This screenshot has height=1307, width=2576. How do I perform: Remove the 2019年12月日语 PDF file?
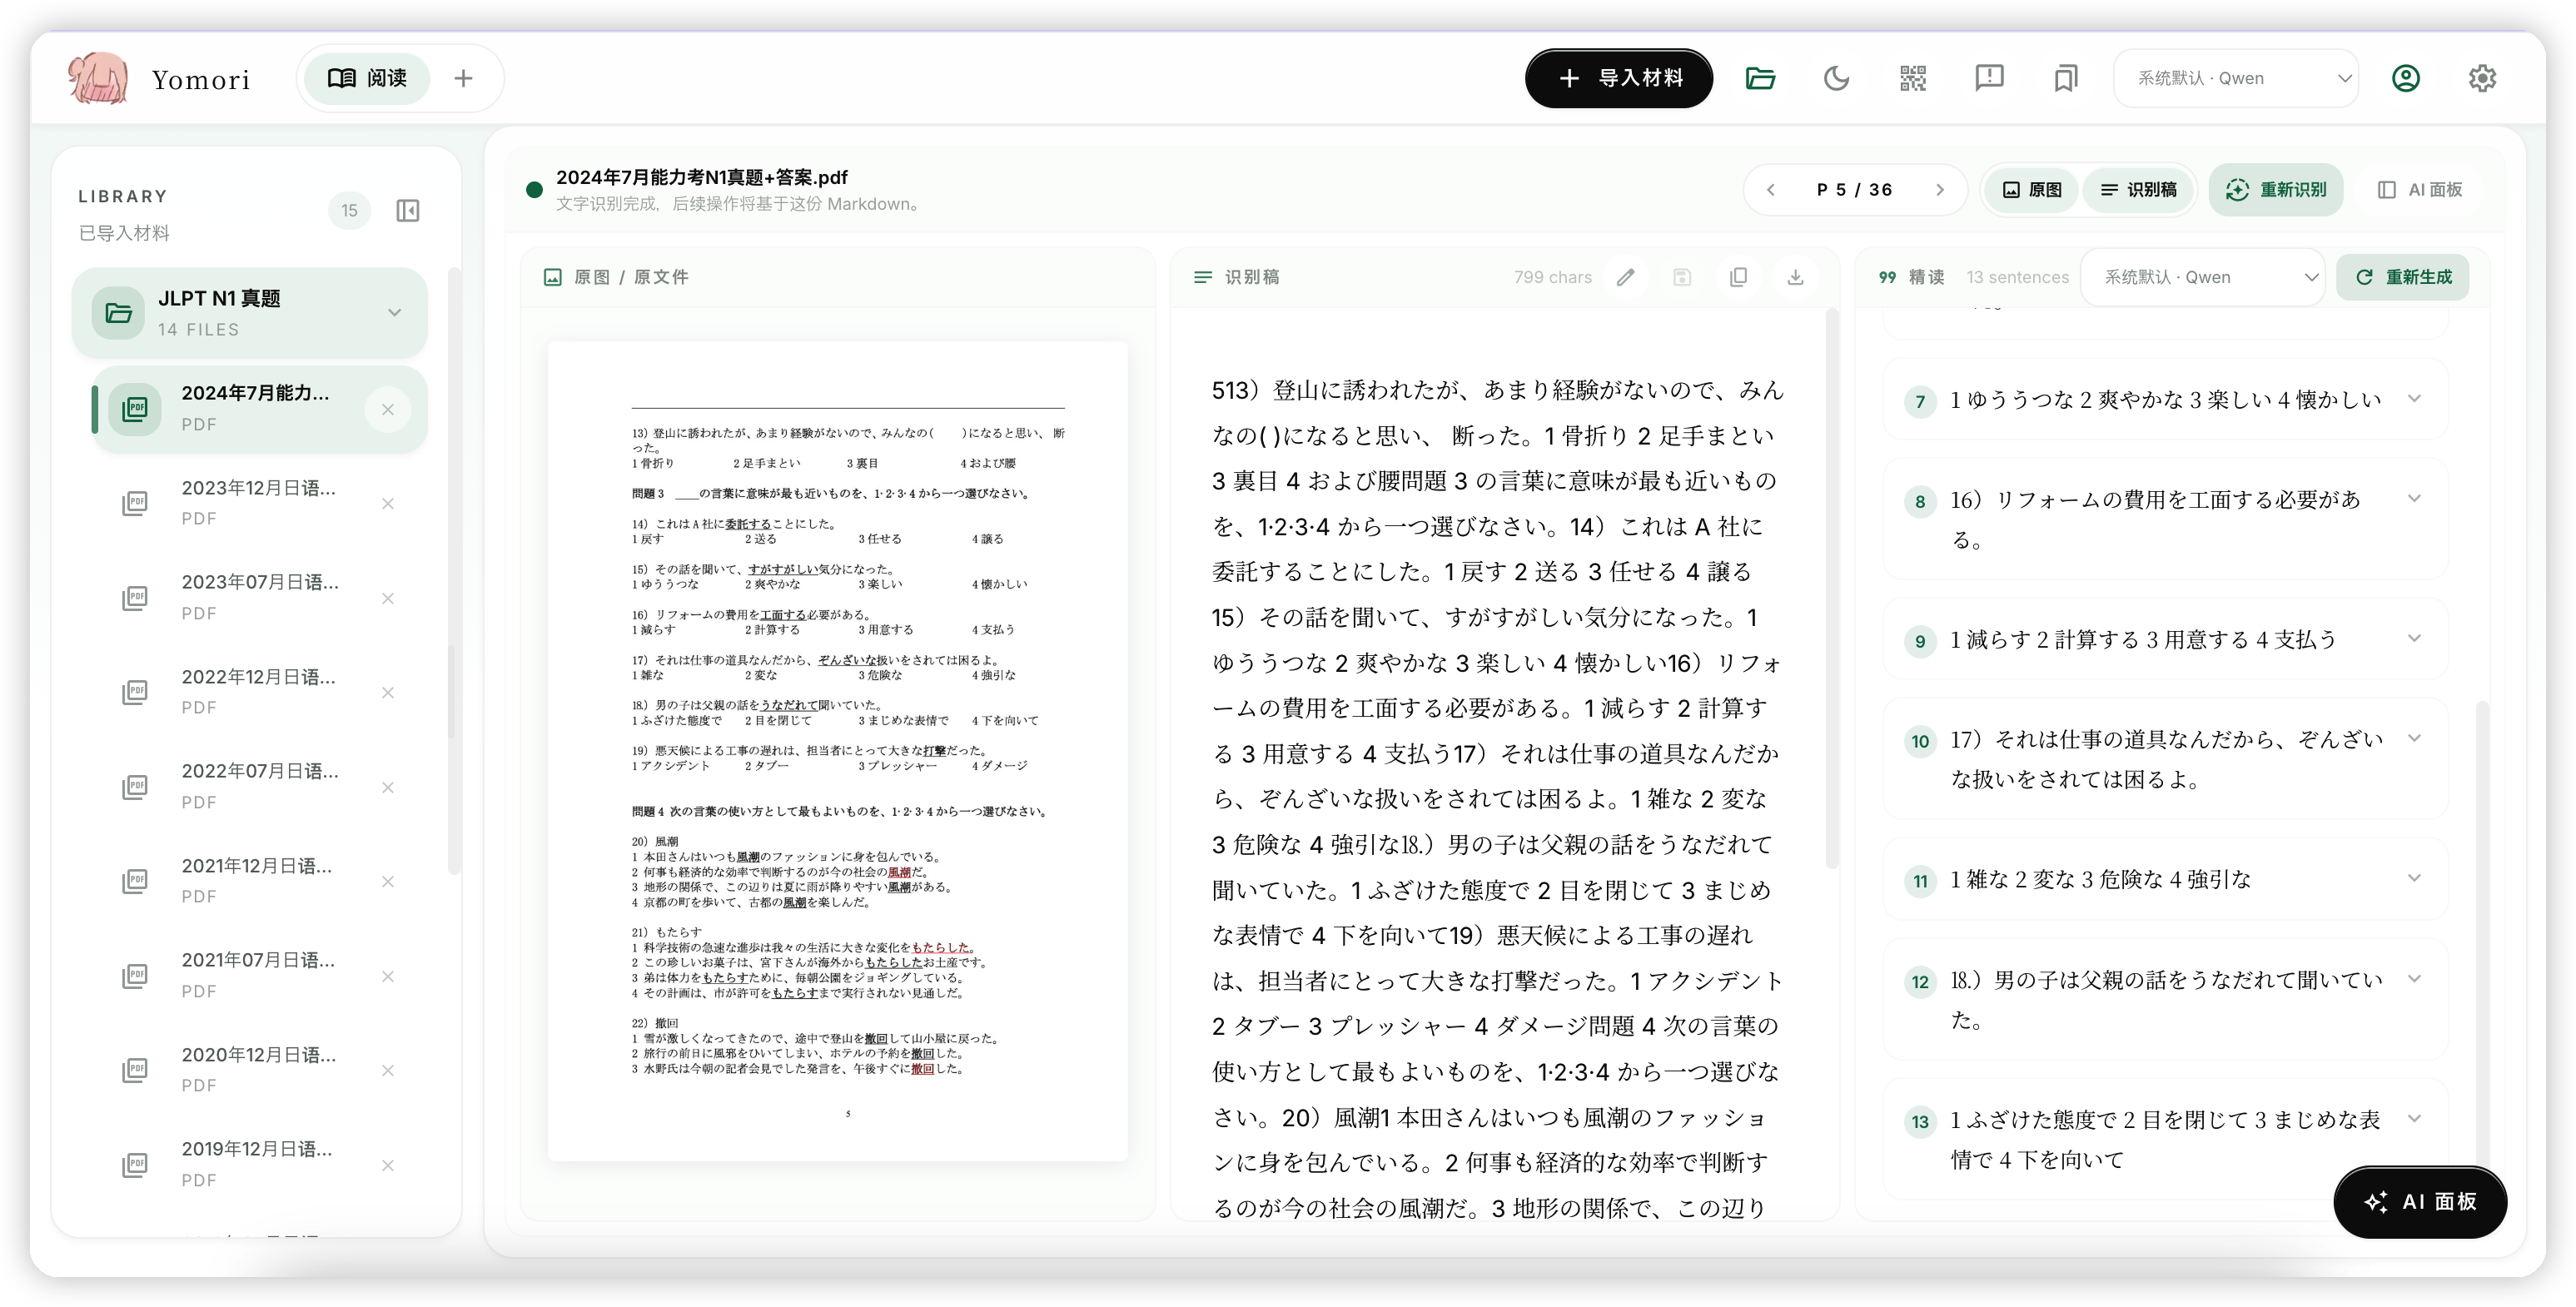click(x=388, y=1165)
